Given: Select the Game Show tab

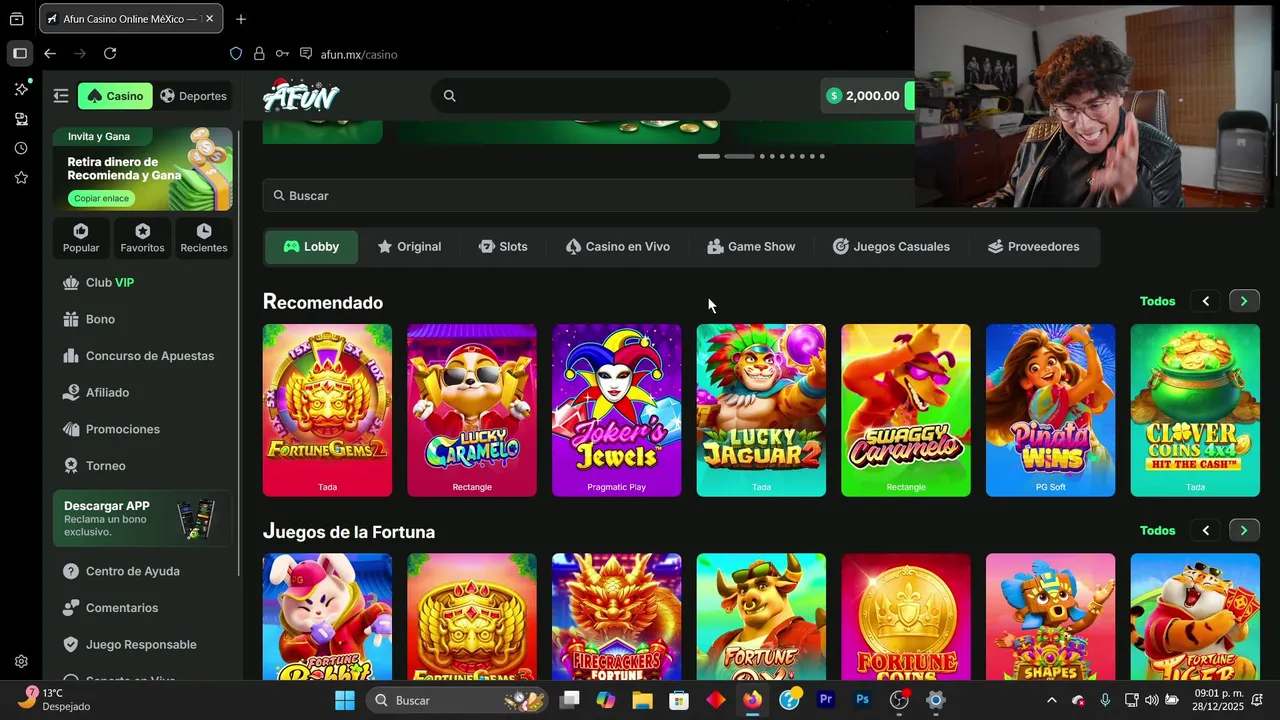Looking at the screenshot, I should [x=751, y=247].
